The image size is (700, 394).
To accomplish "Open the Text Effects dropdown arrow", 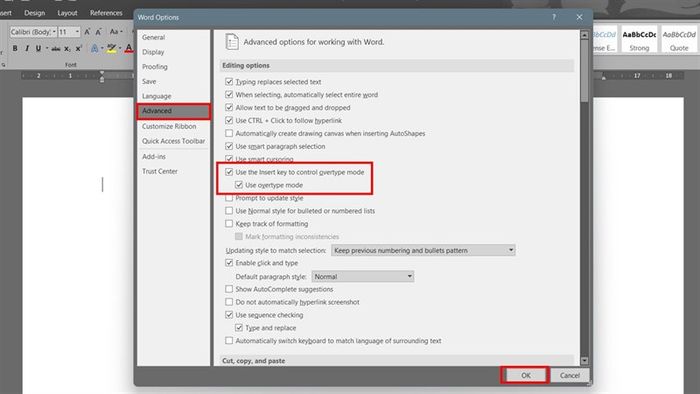I will (102, 49).
